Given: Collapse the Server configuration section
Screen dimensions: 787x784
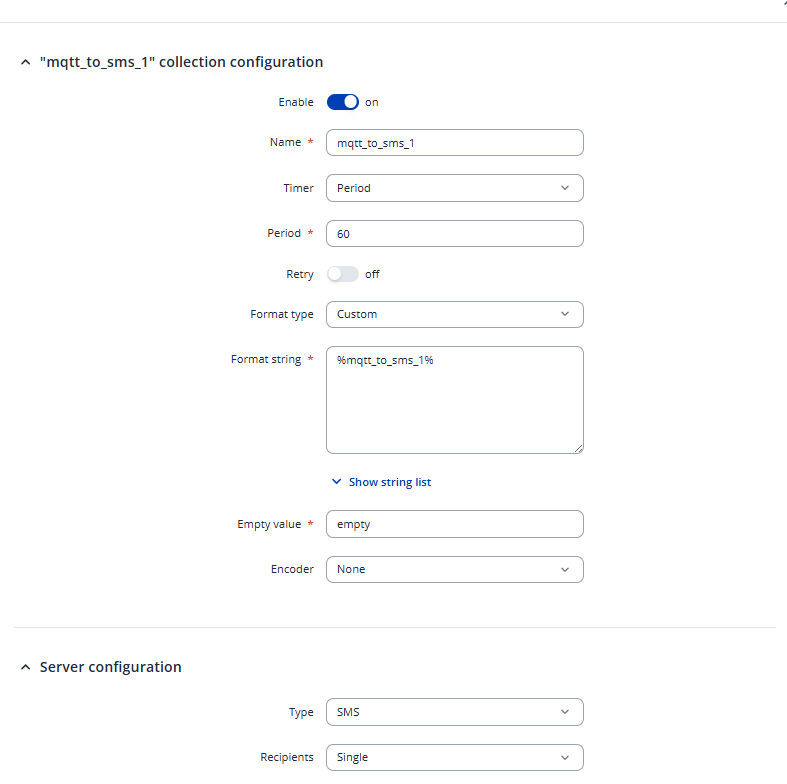Looking at the screenshot, I should click(26, 667).
